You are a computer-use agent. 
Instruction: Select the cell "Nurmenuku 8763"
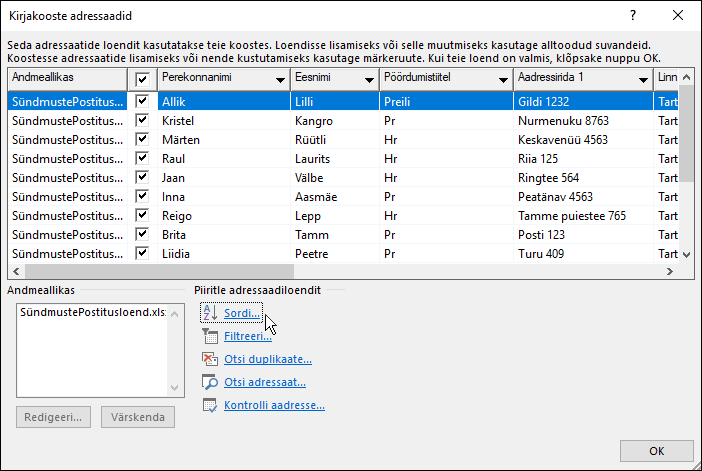[x=583, y=120]
